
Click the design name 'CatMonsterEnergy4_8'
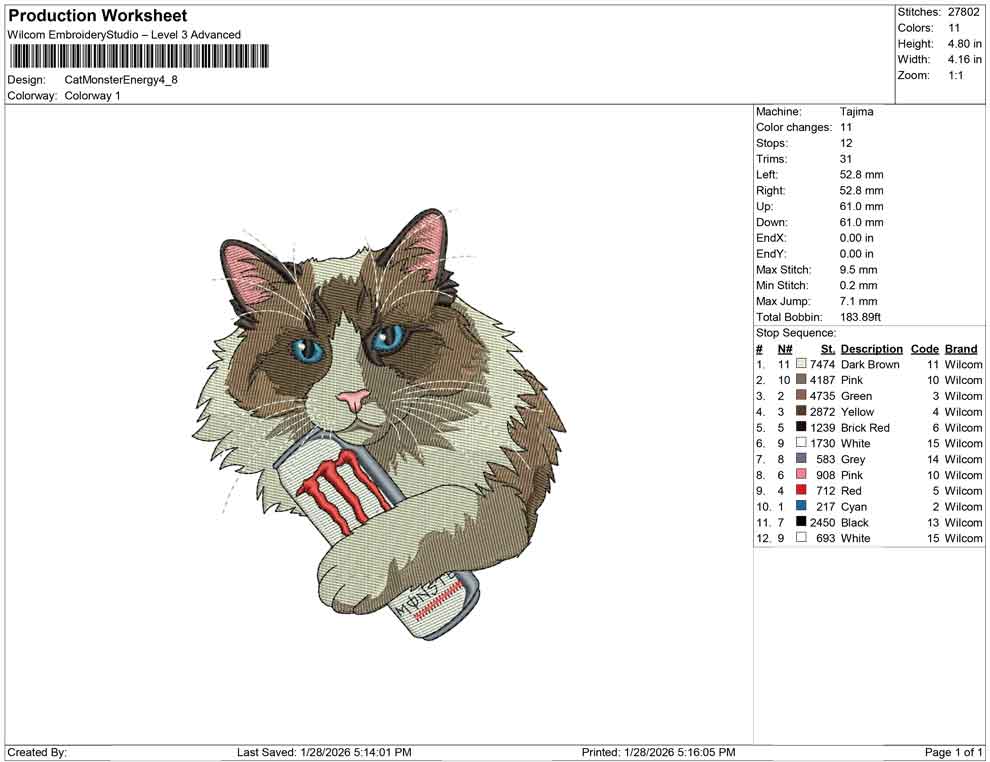click(121, 80)
